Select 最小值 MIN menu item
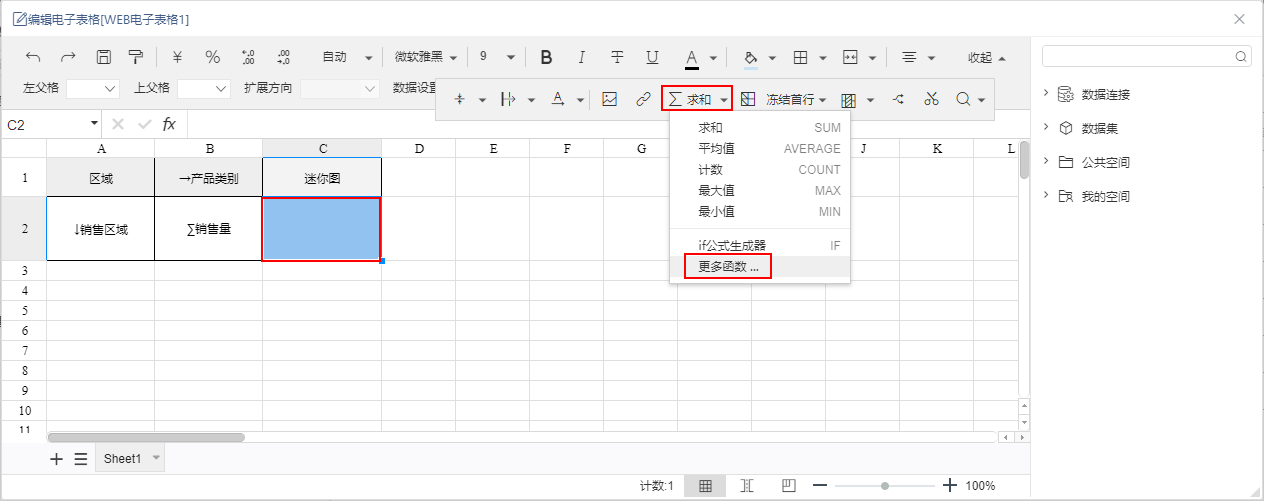 (x=760, y=212)
